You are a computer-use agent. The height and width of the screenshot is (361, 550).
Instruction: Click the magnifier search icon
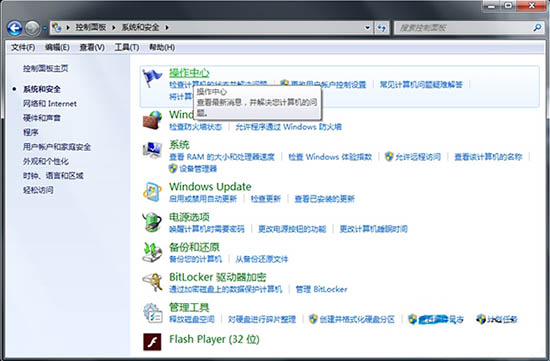point(537,27)
